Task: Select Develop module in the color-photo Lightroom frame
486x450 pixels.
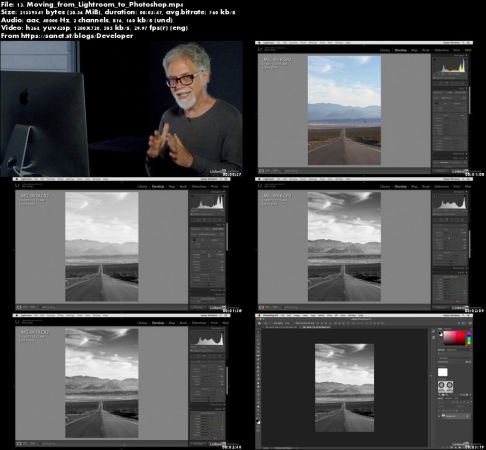Action: [401, 50]
